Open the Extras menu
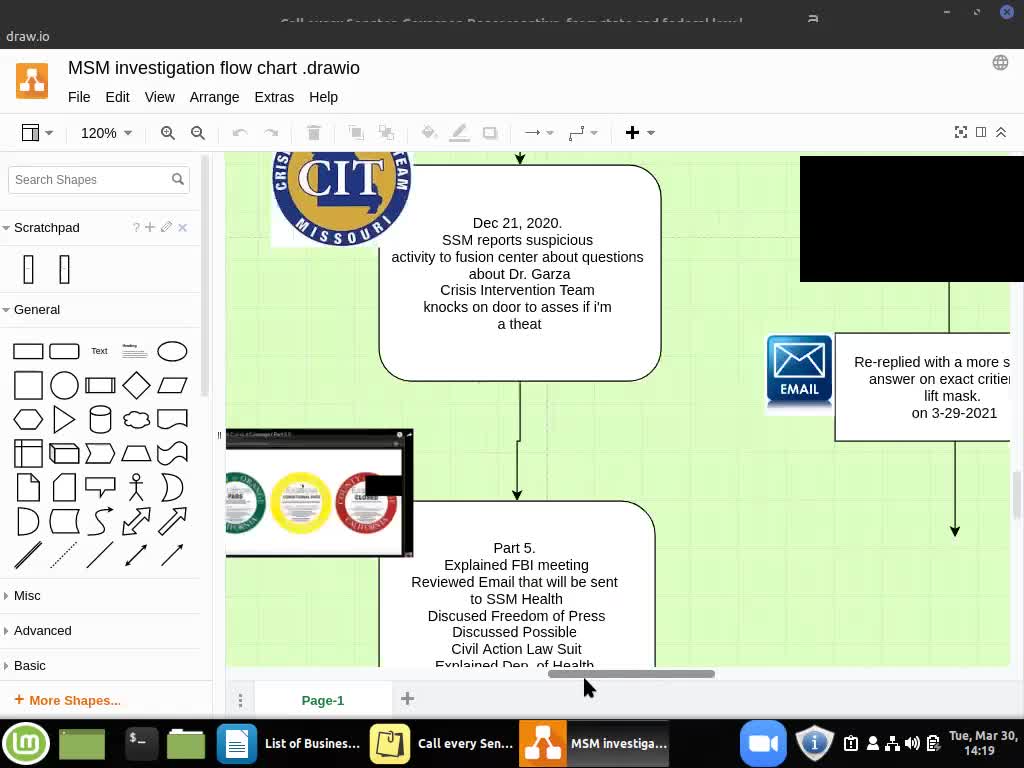 click(x=274, y=97)
